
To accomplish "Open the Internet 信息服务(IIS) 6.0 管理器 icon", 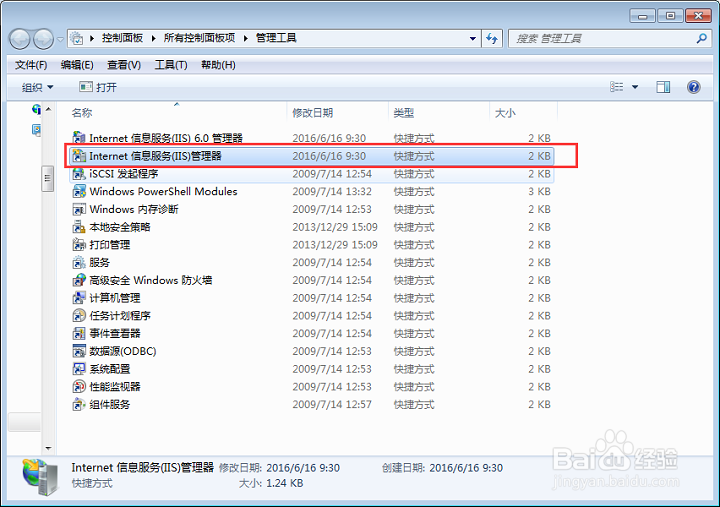I will coord(79,138).
